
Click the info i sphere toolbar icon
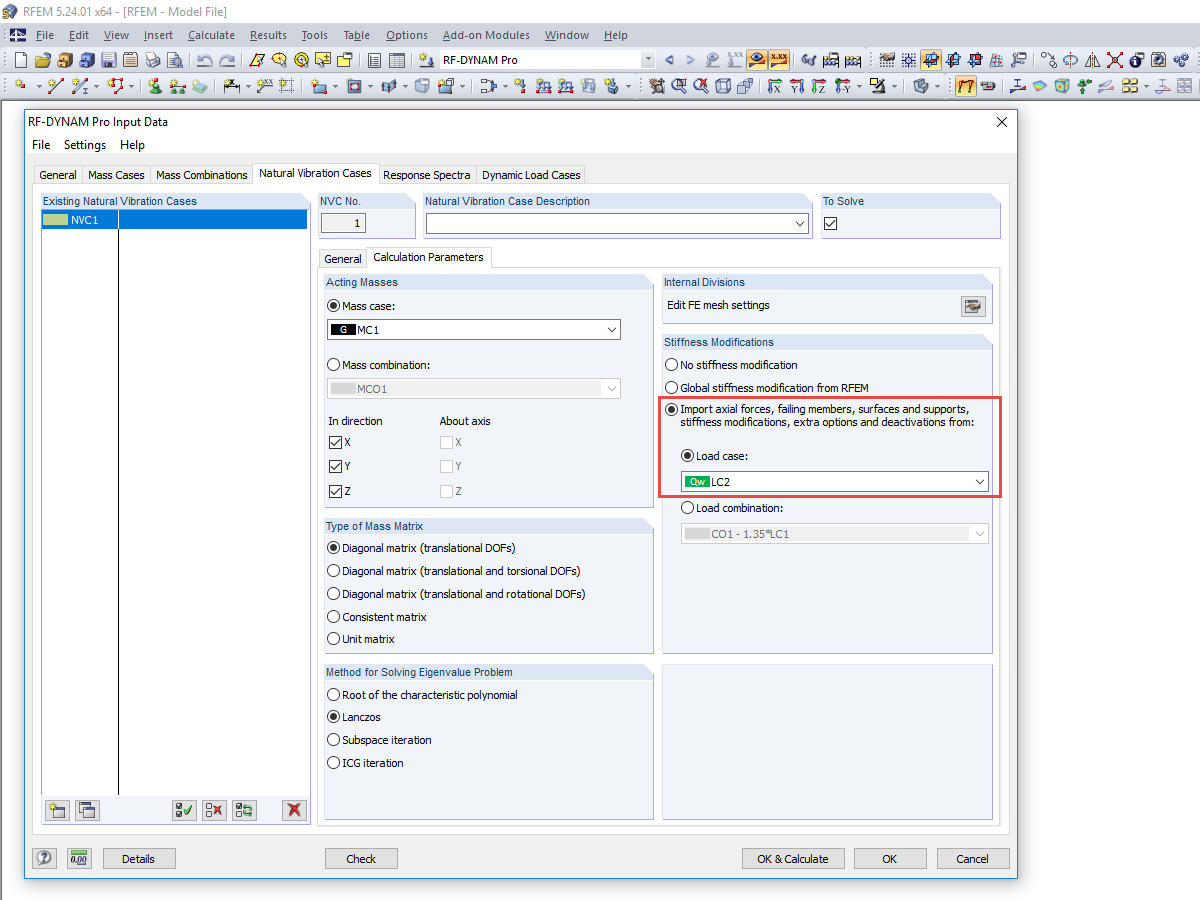click(x=1137, y=60)
